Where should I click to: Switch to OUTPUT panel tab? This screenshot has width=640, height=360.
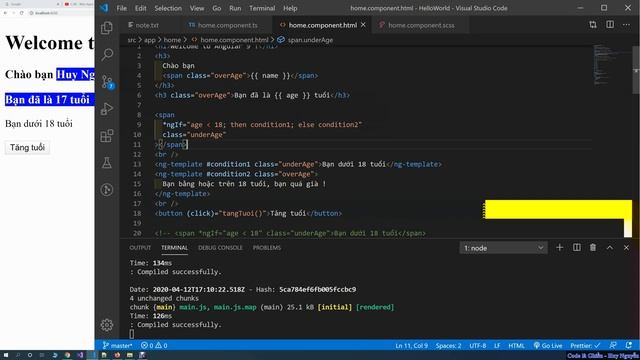(140, 248)
